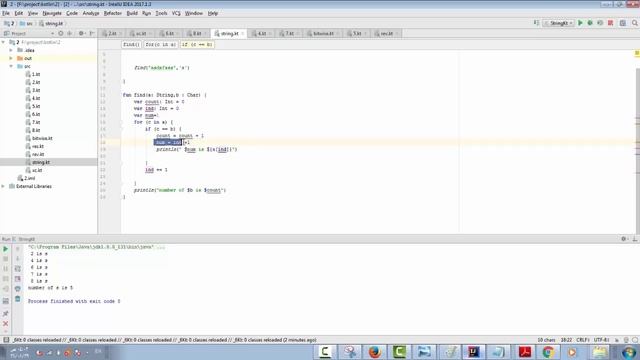Switch to the rec.kt editor tab

386,33
